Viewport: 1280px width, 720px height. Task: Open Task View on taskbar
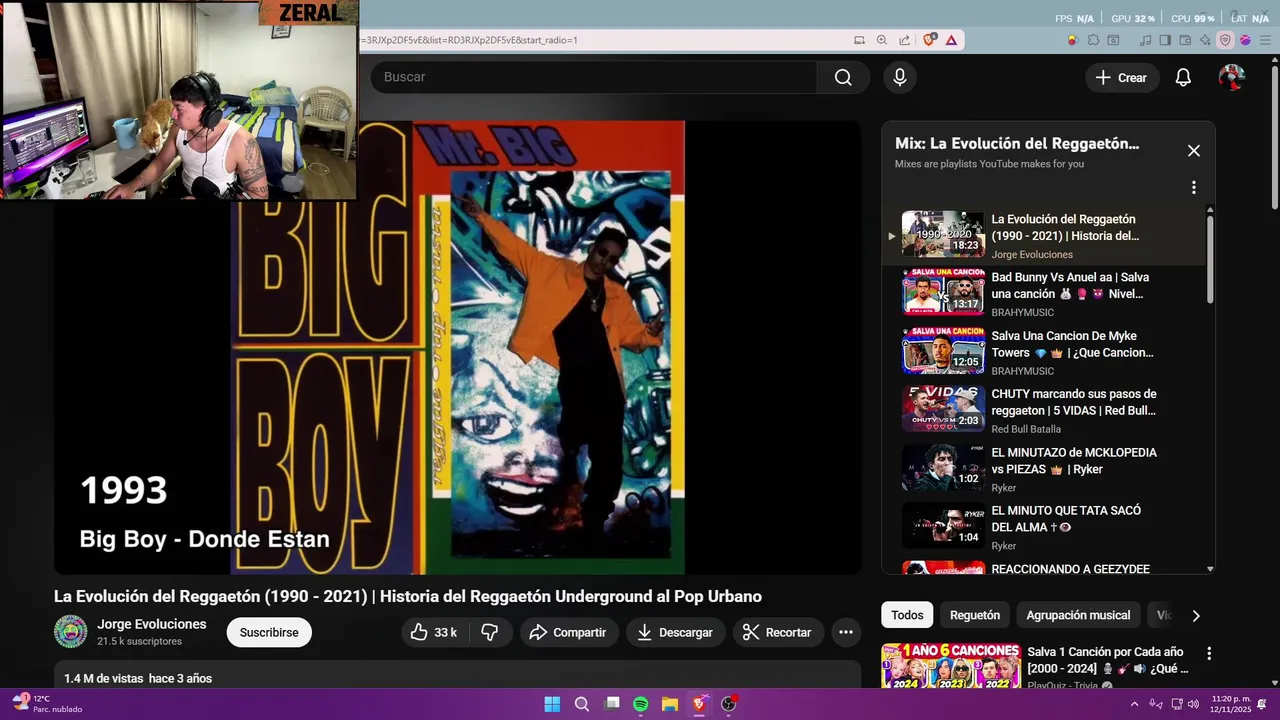612,704
